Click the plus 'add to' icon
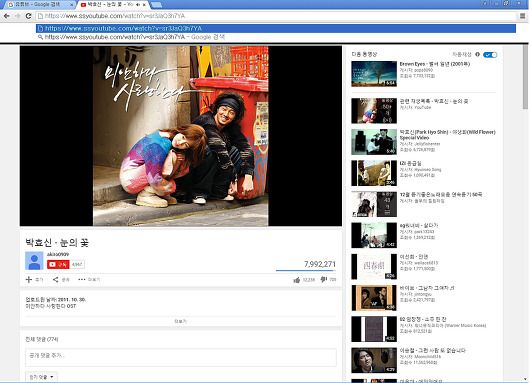This screenshot has height=383, width=530. [29, 279]
